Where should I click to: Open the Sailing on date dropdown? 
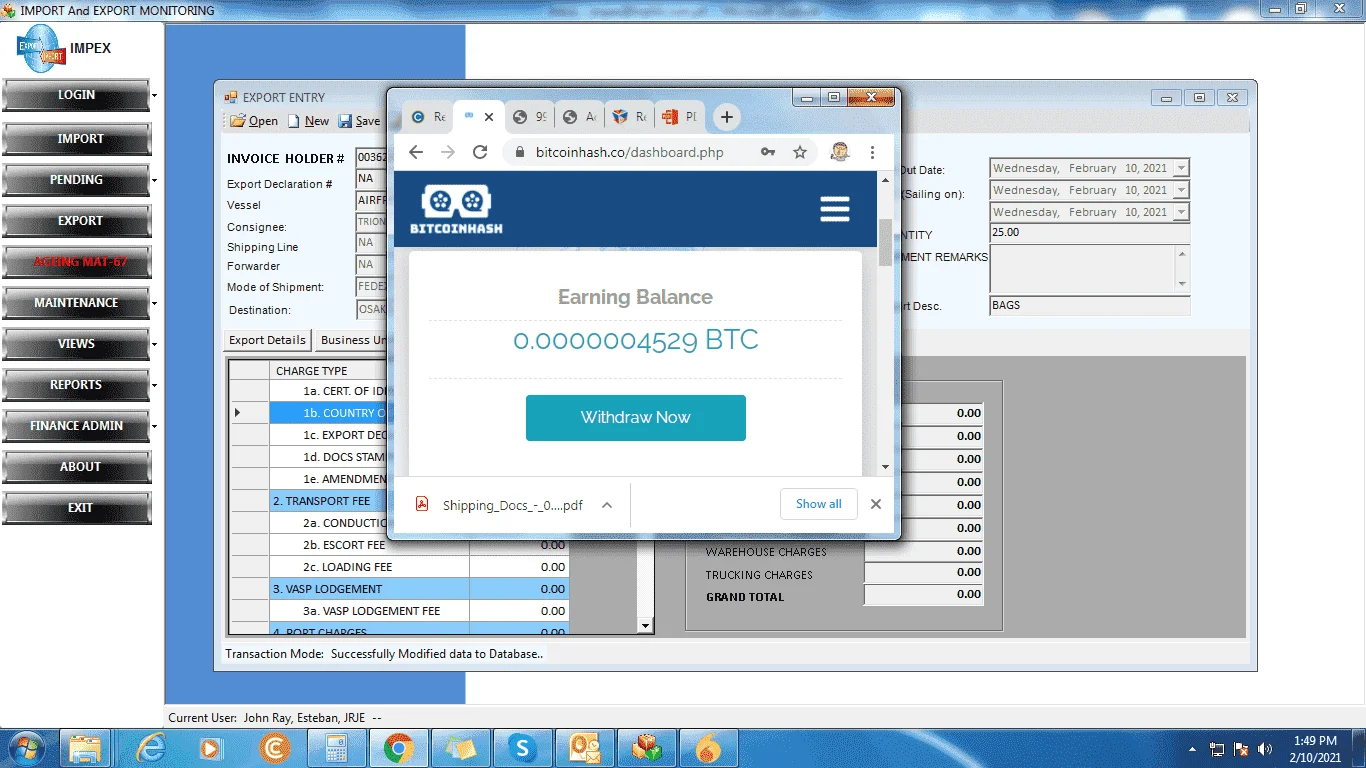pos(1181,190)
